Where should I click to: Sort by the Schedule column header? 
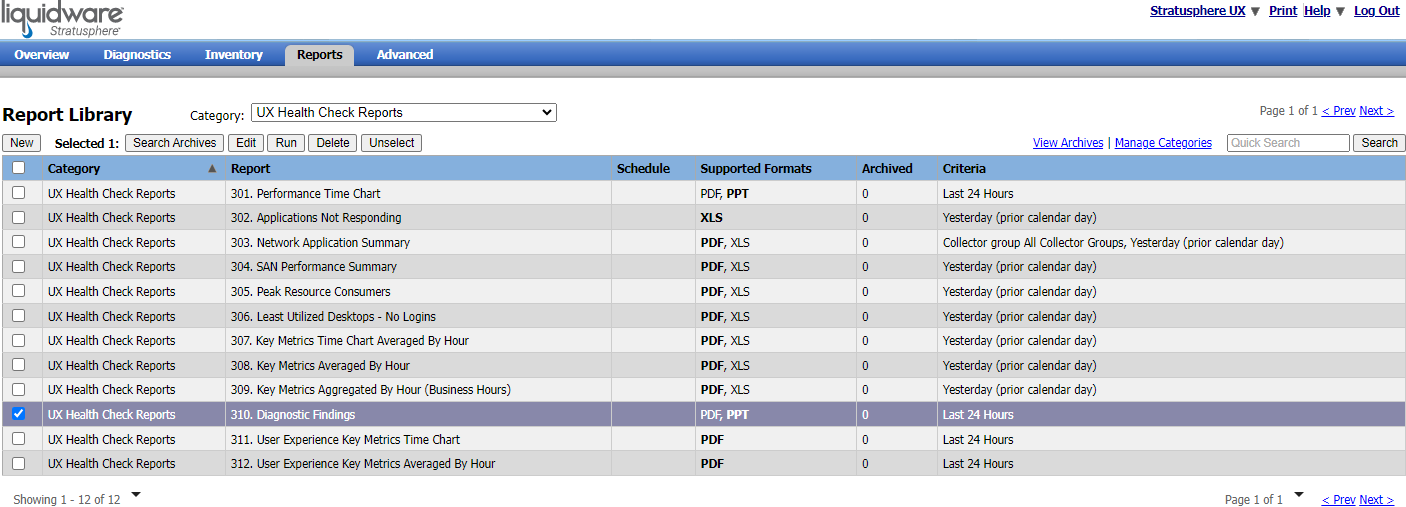coord(643,169)
